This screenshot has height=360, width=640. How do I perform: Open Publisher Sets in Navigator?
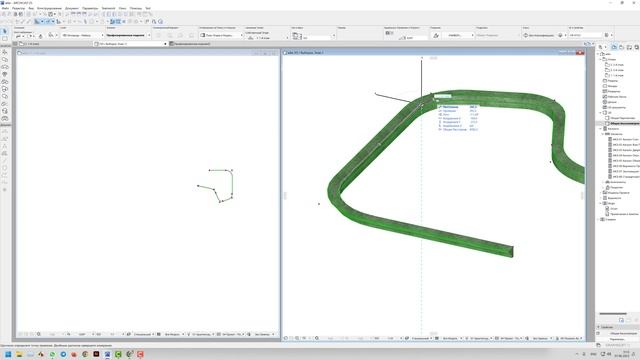click(x=636, y=47)
